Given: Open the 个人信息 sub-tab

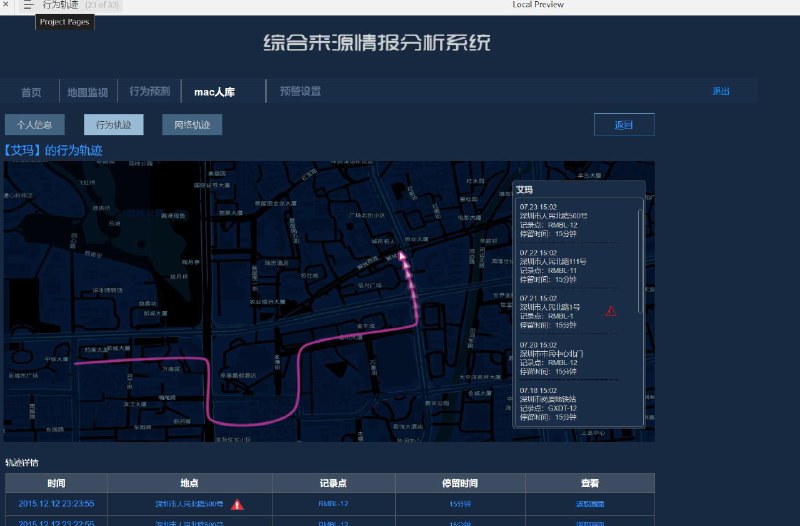Looking at the screenshot, I should [x=35, y=124].
